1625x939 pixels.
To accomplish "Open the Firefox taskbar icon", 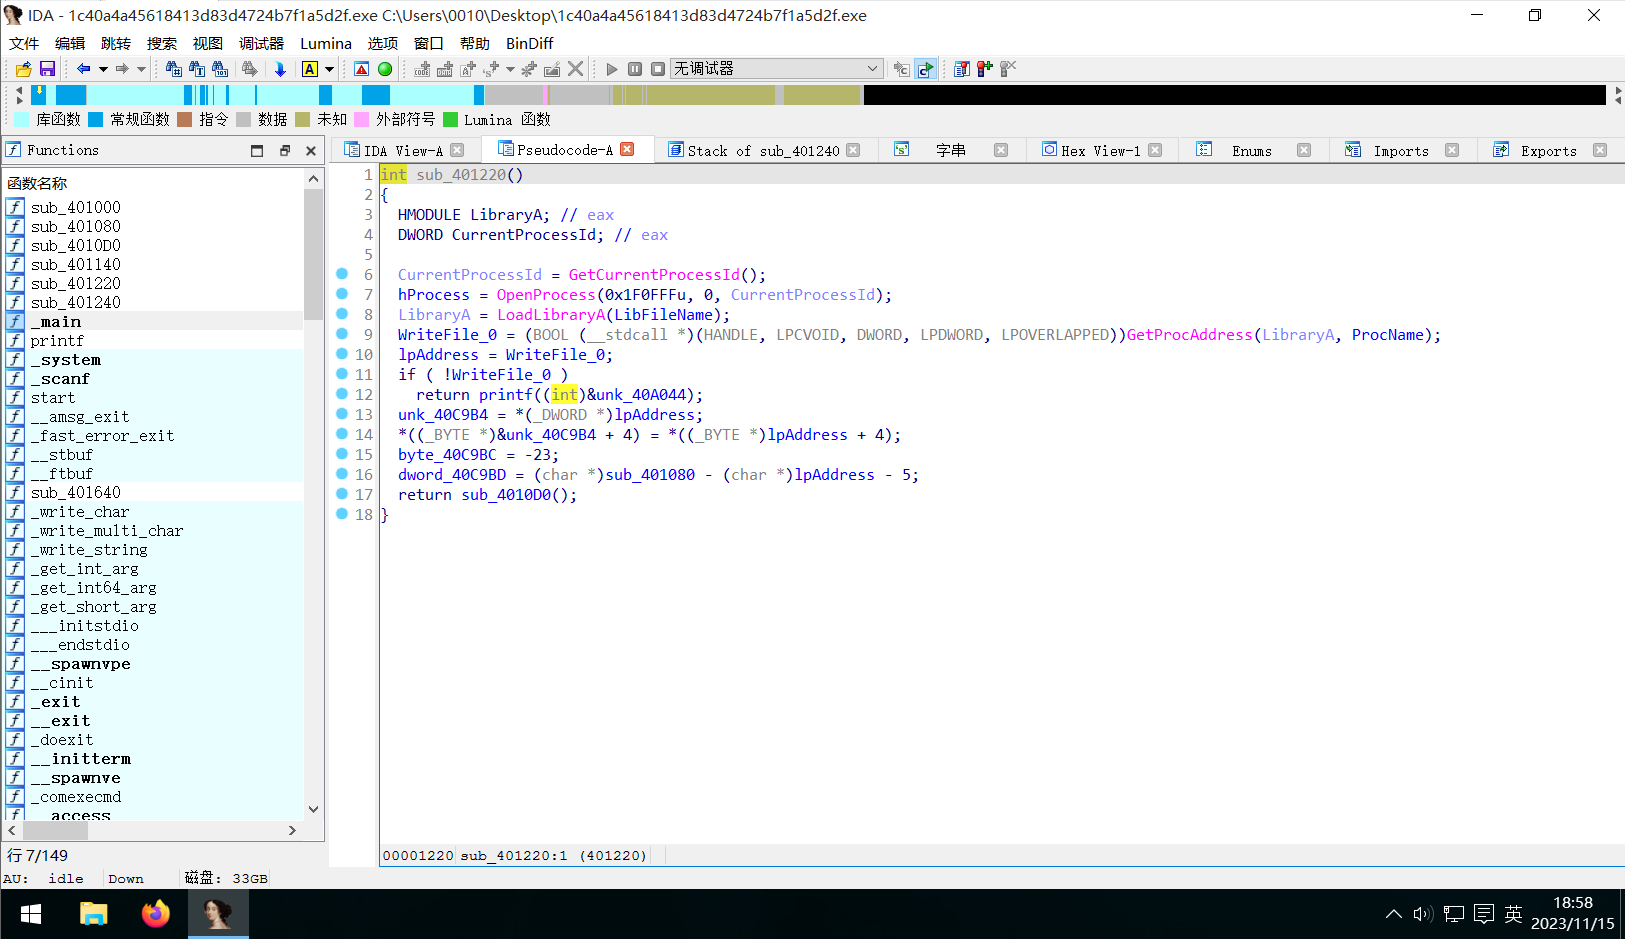I will tap(156, 914).
